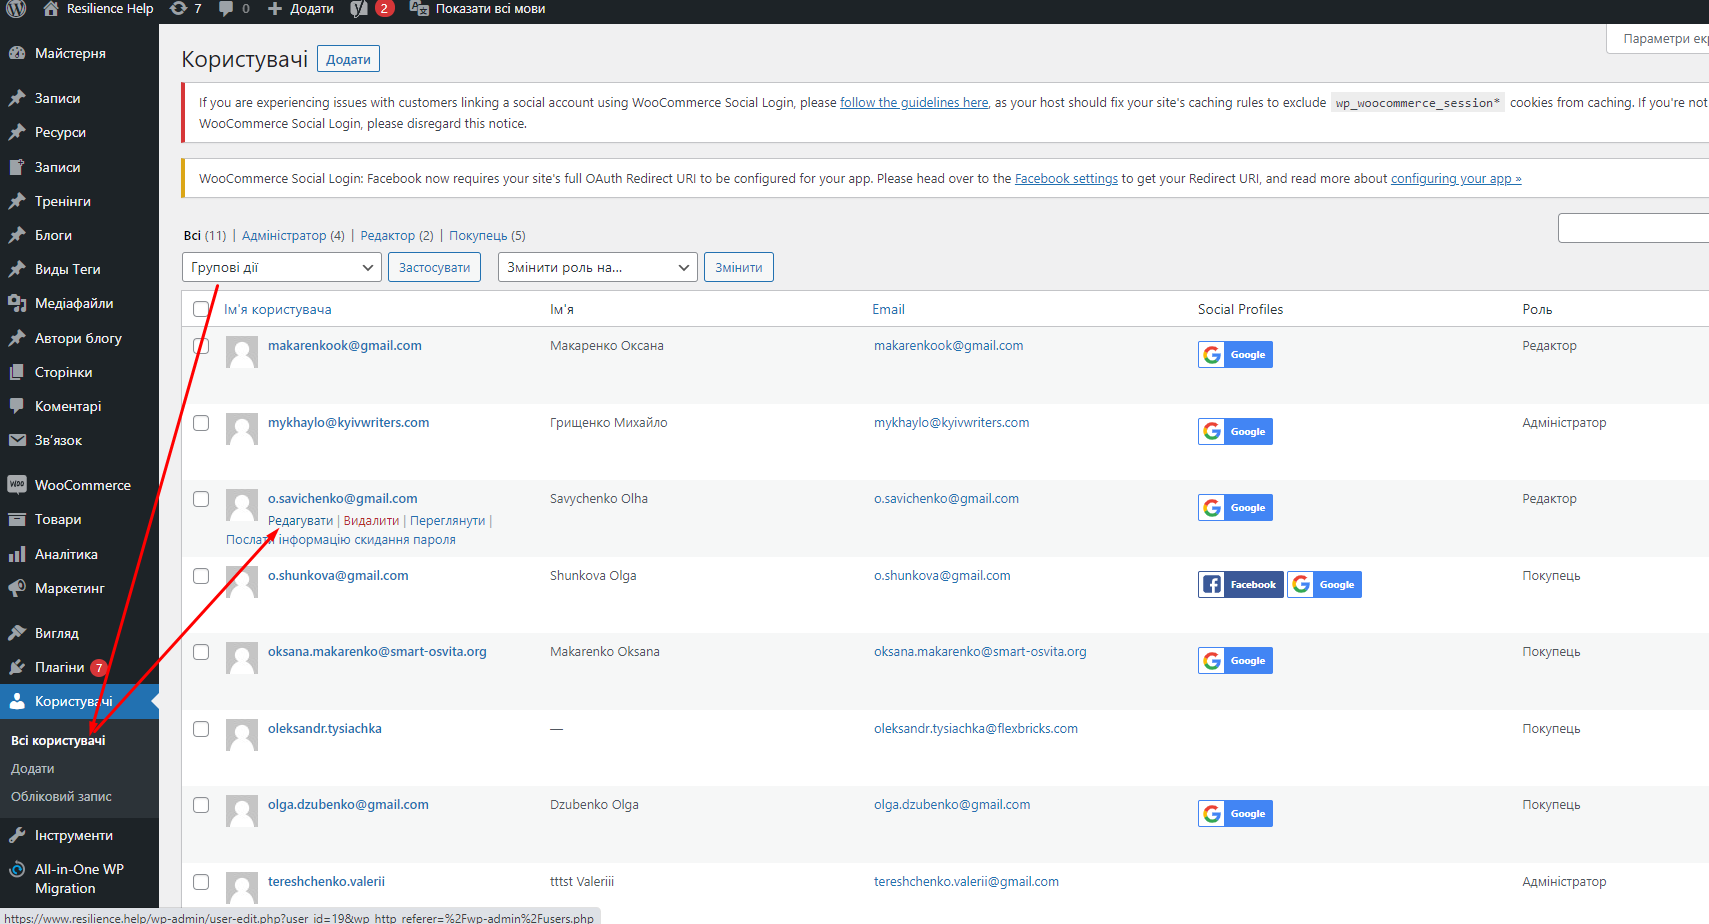1709x924 pixels.
Task: Open Додати submenu item under Користувачі
Action: pyautogui.click(x=33, y=769)
